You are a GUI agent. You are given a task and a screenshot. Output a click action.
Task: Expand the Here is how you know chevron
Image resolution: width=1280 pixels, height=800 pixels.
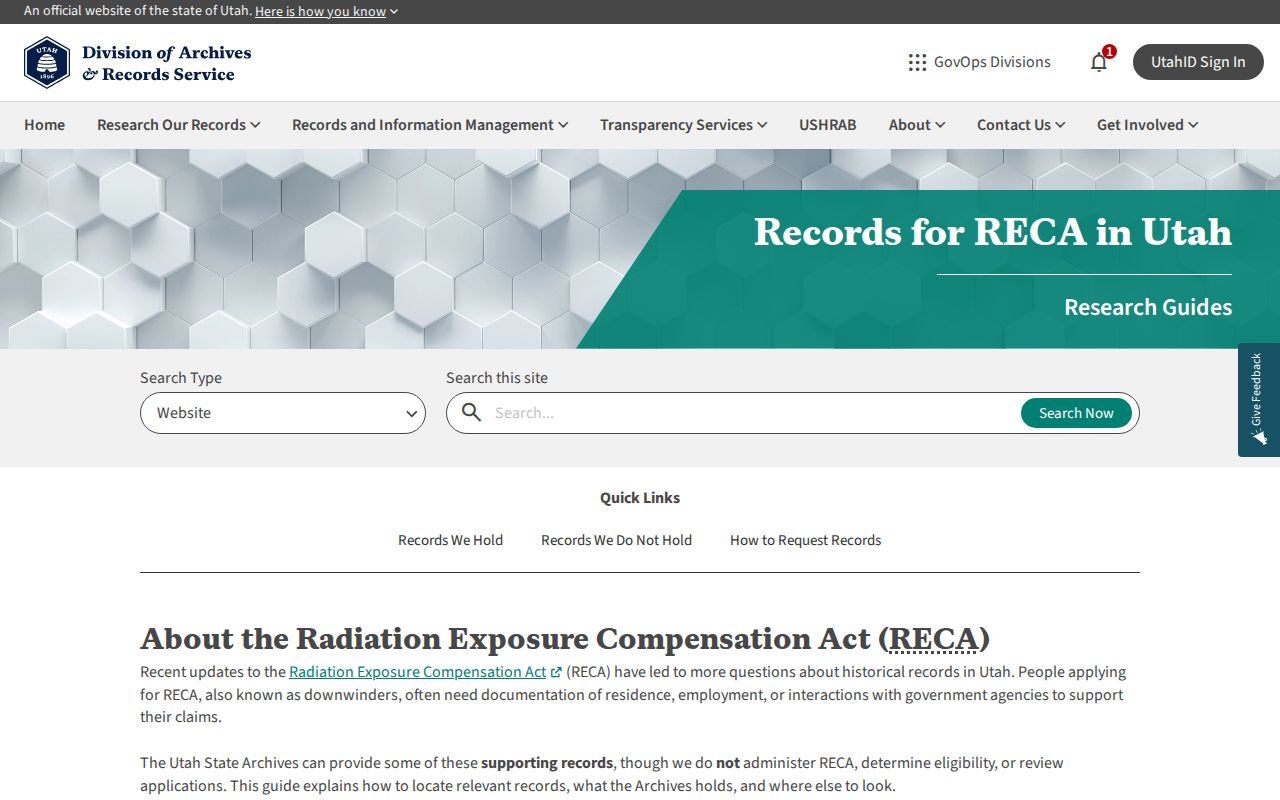coord(394,12)
